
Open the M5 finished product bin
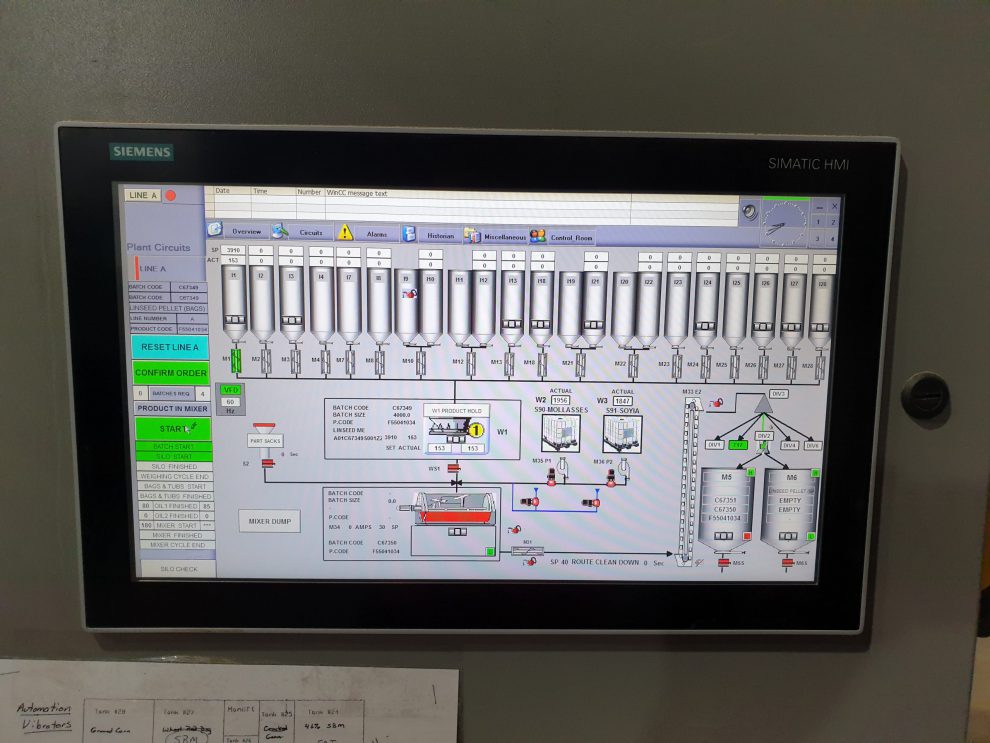728,507
